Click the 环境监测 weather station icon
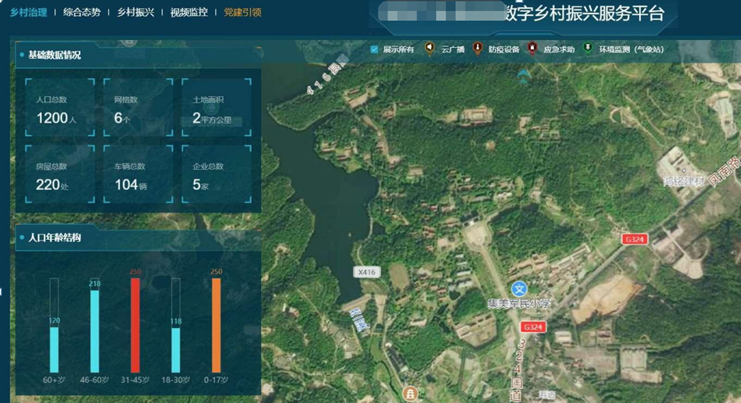 (587, 48)
